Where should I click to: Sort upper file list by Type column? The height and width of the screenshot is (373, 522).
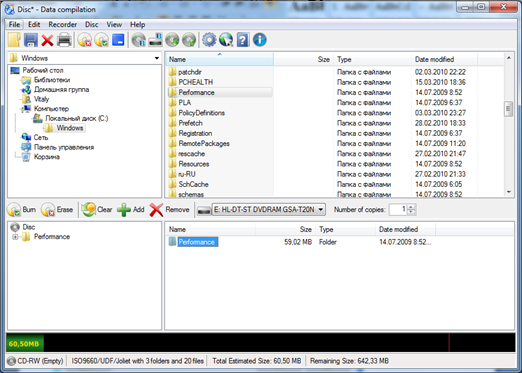(372, 59)
